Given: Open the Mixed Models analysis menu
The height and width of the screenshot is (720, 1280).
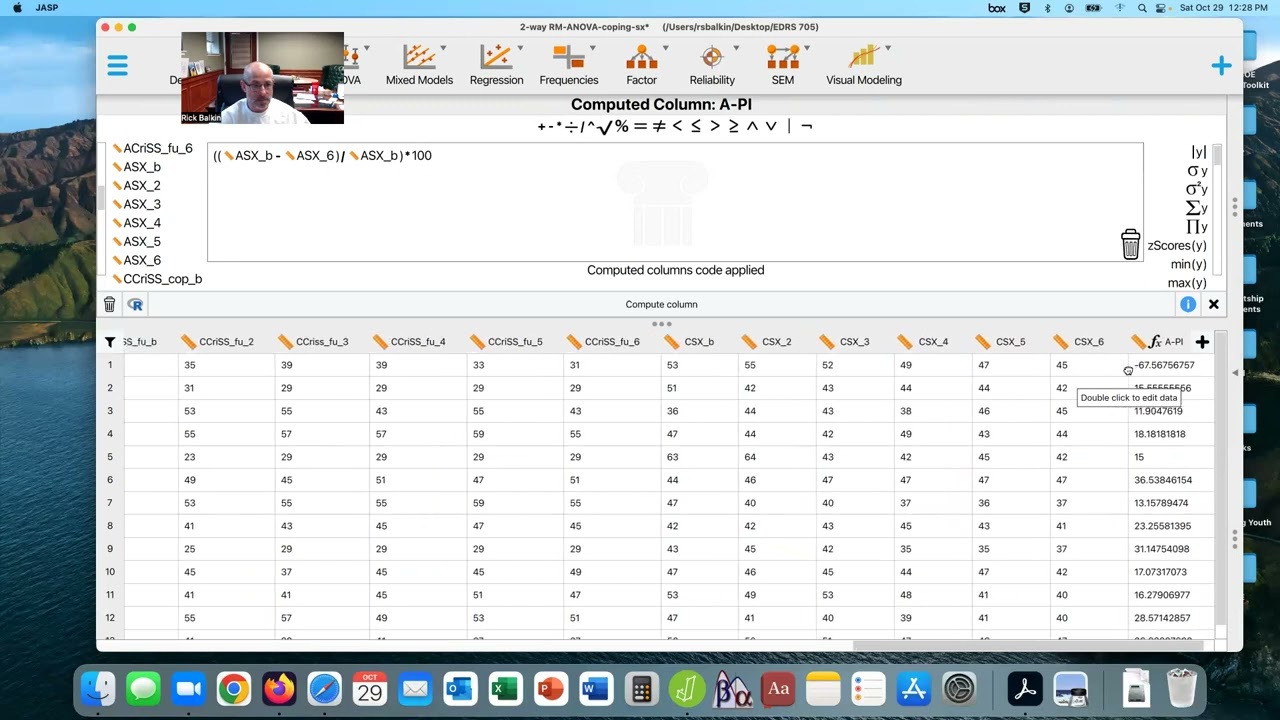Looking at the screenshot, I should [x=419, y=65].
